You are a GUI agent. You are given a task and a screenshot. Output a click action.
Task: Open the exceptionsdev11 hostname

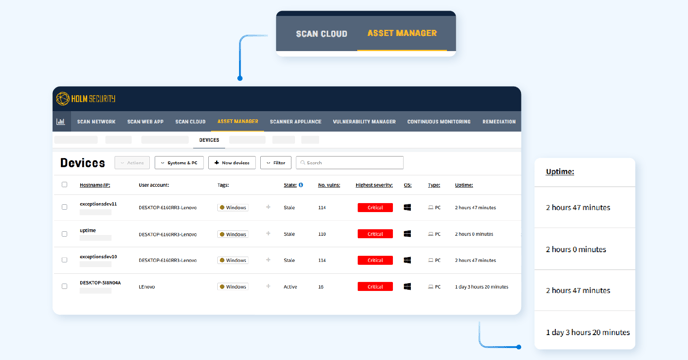tap(98, 204)
